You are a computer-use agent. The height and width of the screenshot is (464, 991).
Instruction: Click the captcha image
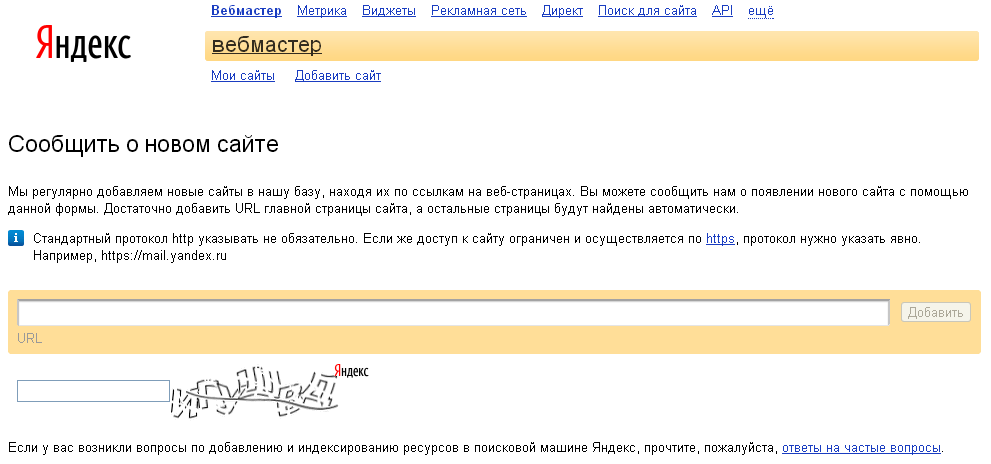coord(269,391)
